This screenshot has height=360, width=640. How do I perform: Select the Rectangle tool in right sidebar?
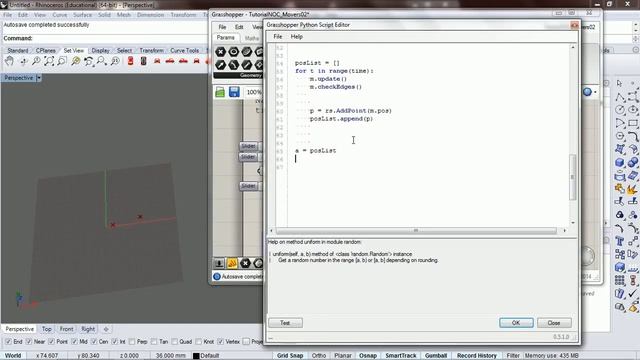pyautogui.click(x=633, y=123)
